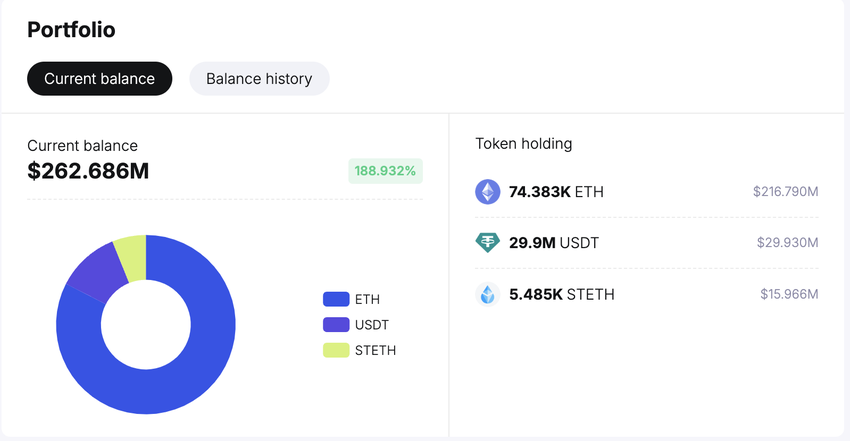Click the Token holding section heading
This screenshot has height=441, width=850.
click(523, 143)
